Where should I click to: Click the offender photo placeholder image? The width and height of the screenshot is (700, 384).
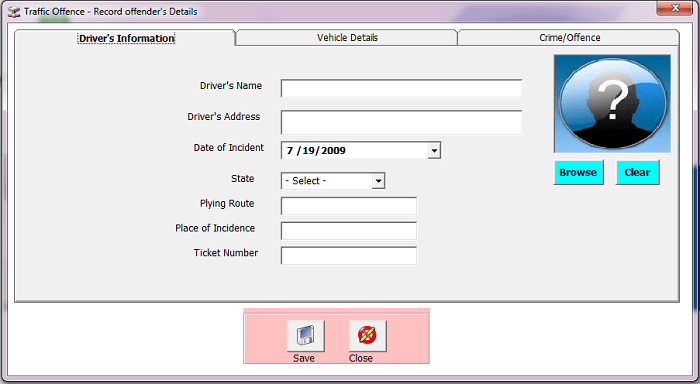(x=612, y=104)
